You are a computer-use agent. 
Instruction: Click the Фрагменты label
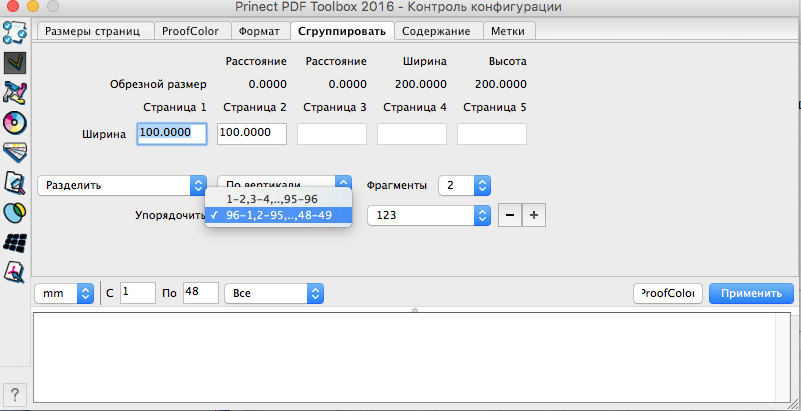click(x=397, y=185)
